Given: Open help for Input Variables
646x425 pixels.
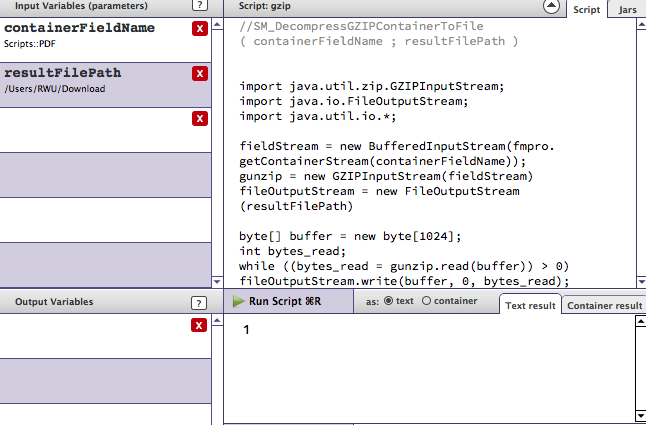Looking at the screenshot, I should coord(200,5).
